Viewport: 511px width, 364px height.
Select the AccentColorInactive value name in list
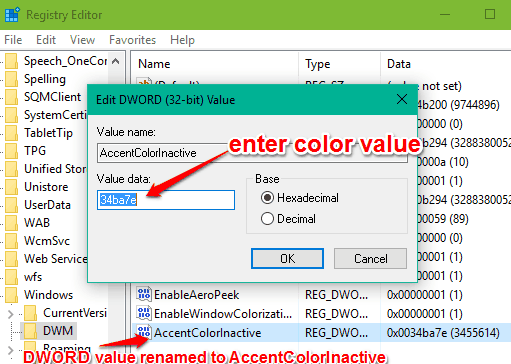[x=207, y=333]
